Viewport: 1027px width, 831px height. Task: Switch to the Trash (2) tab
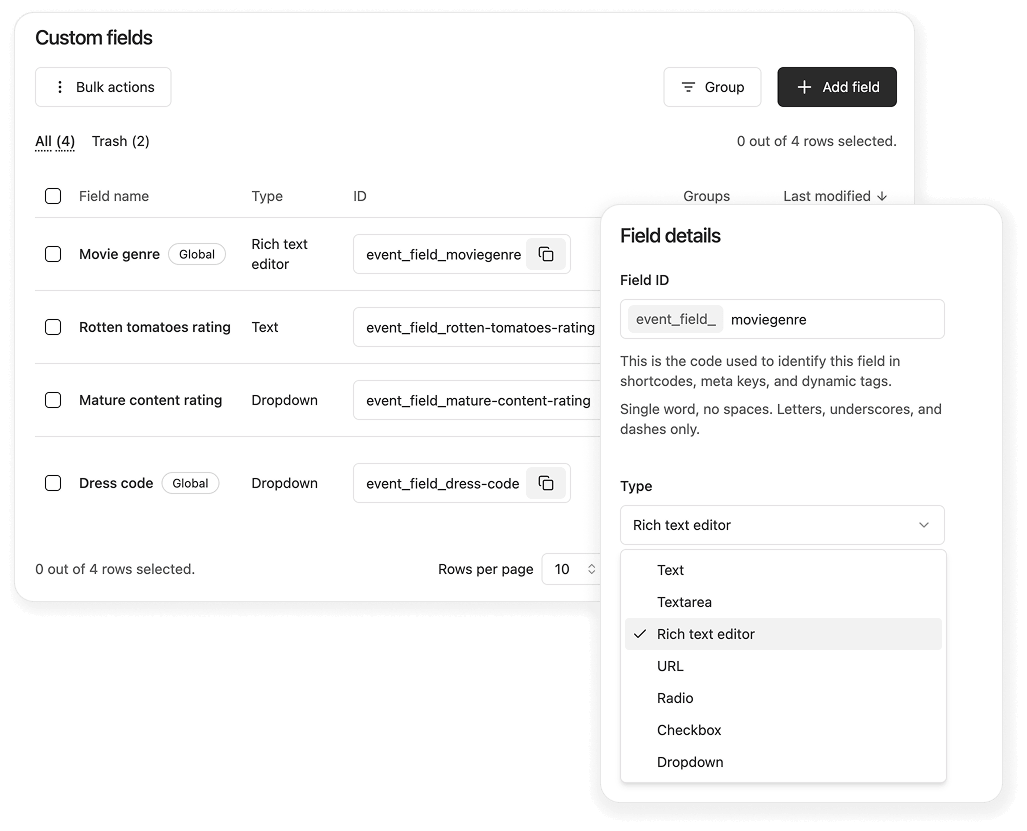[x=120, y=141]
